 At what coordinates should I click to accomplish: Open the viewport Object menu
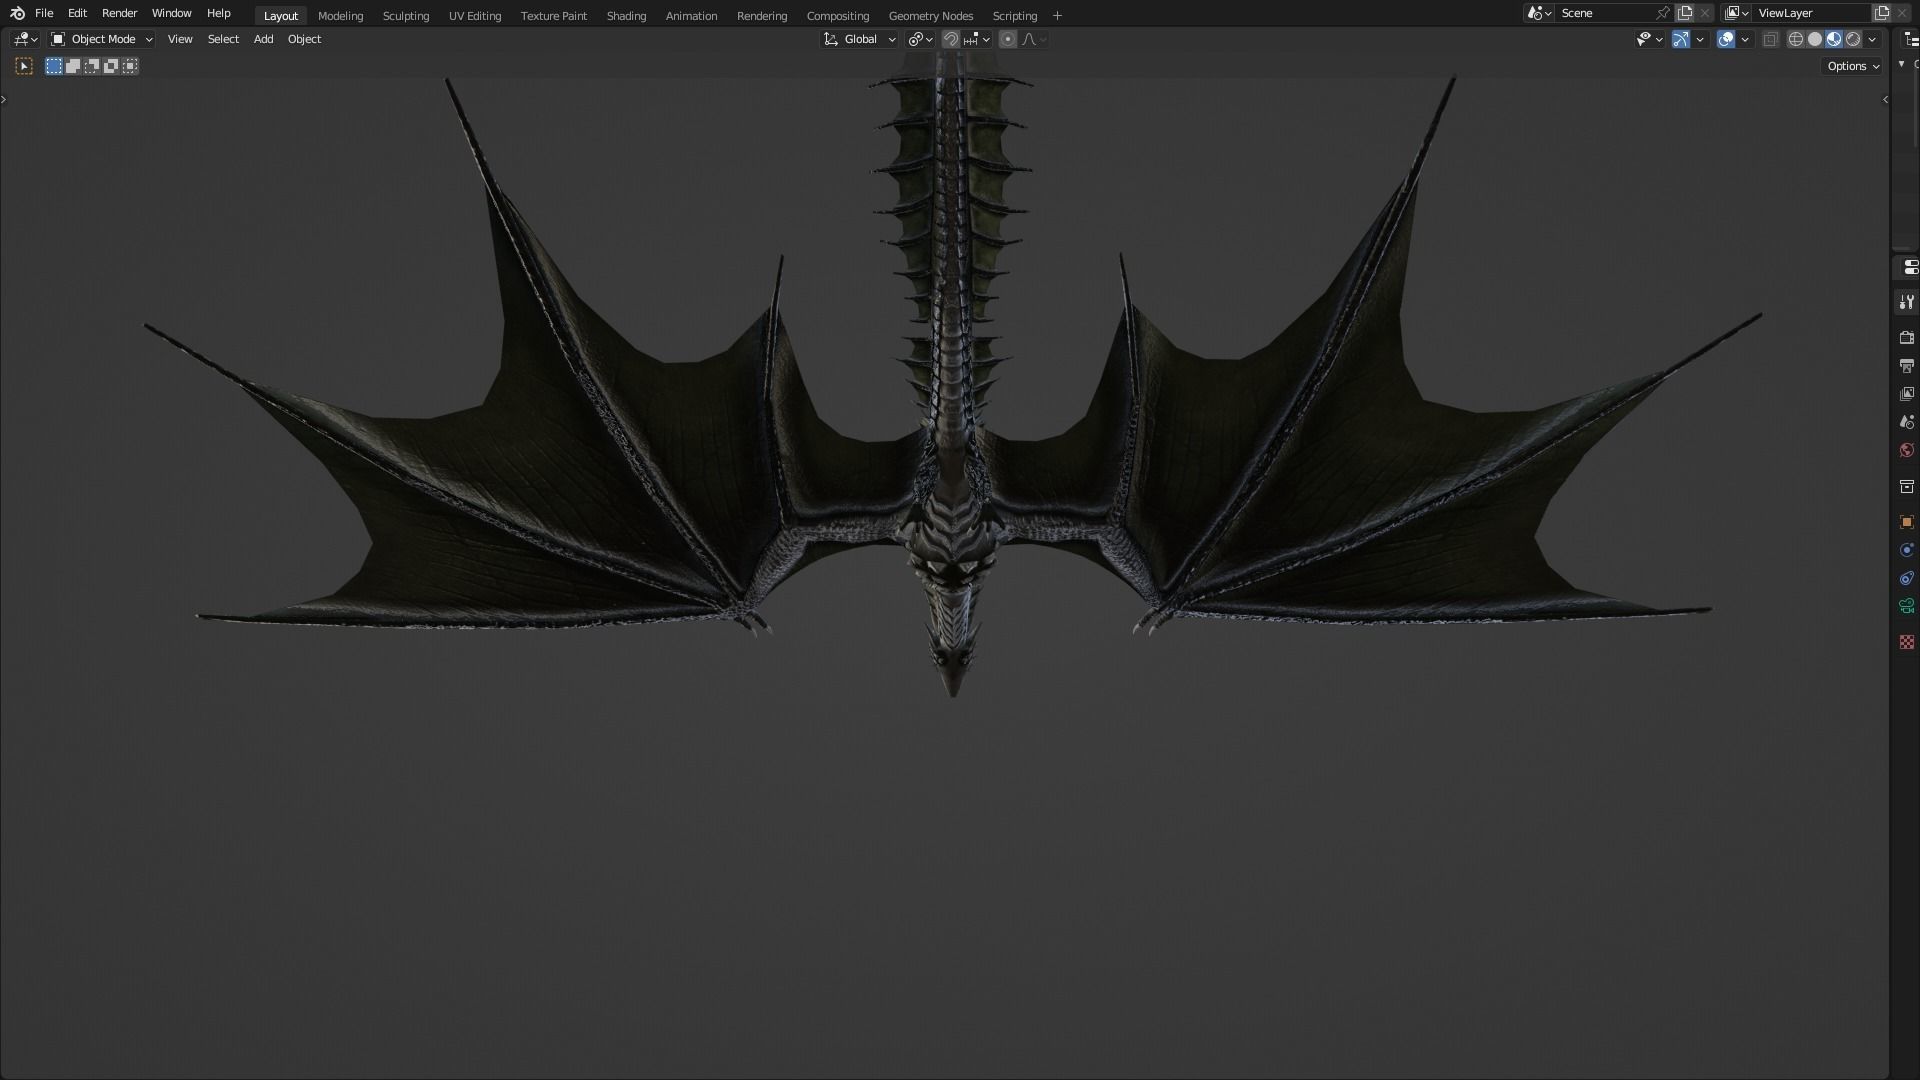coord(304,39)
